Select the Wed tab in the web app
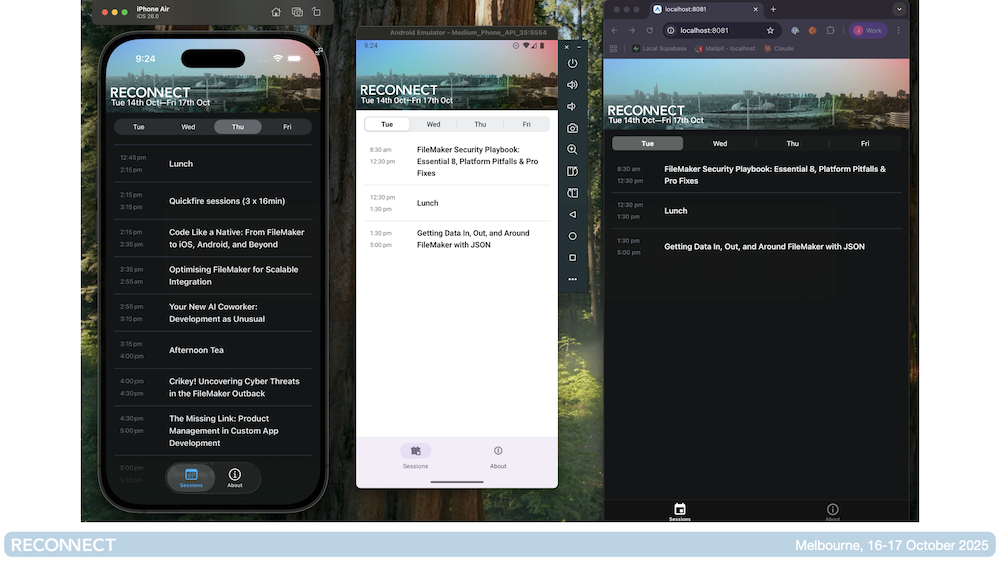 click(x=720, y=143)
